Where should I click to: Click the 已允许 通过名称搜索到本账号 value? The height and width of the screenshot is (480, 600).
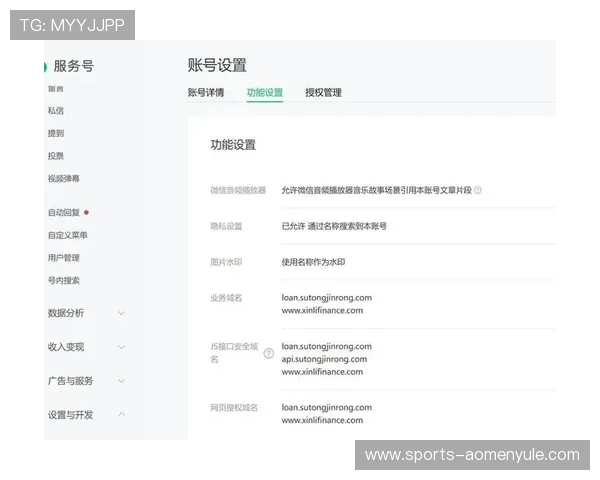(x=334, y=226)
